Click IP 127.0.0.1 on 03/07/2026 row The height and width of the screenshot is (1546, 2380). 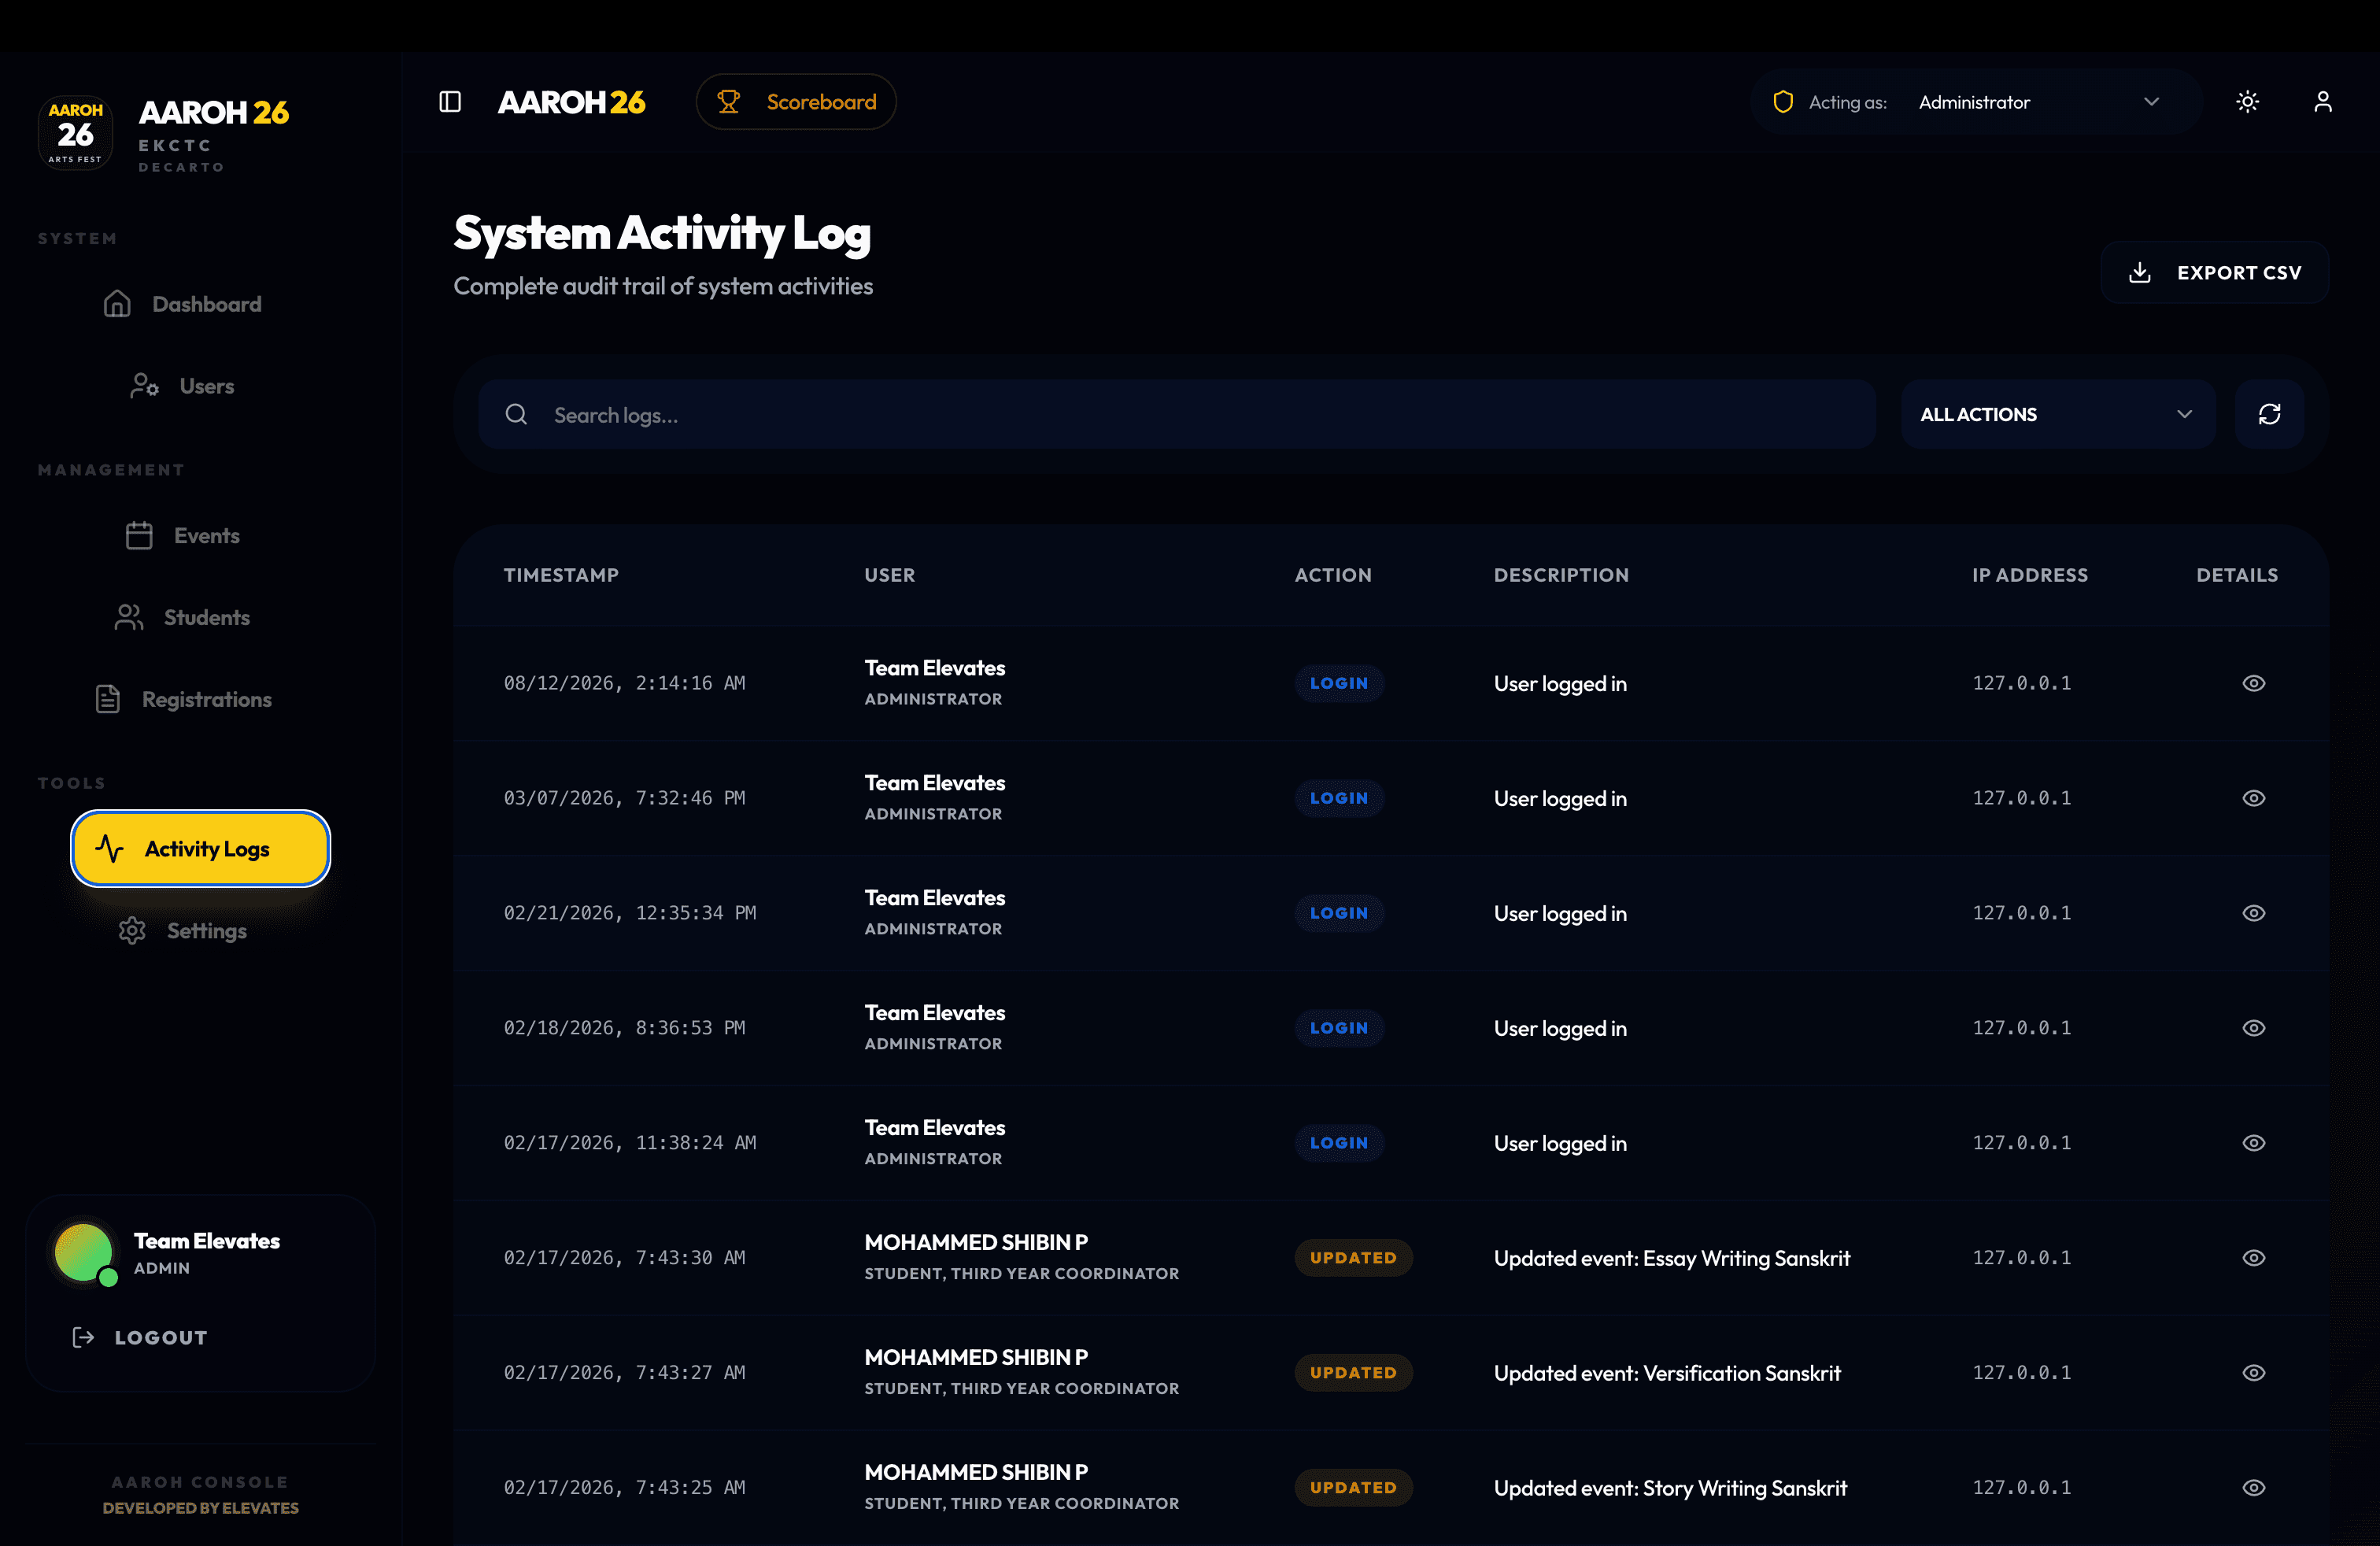[x=2021, y=798]
